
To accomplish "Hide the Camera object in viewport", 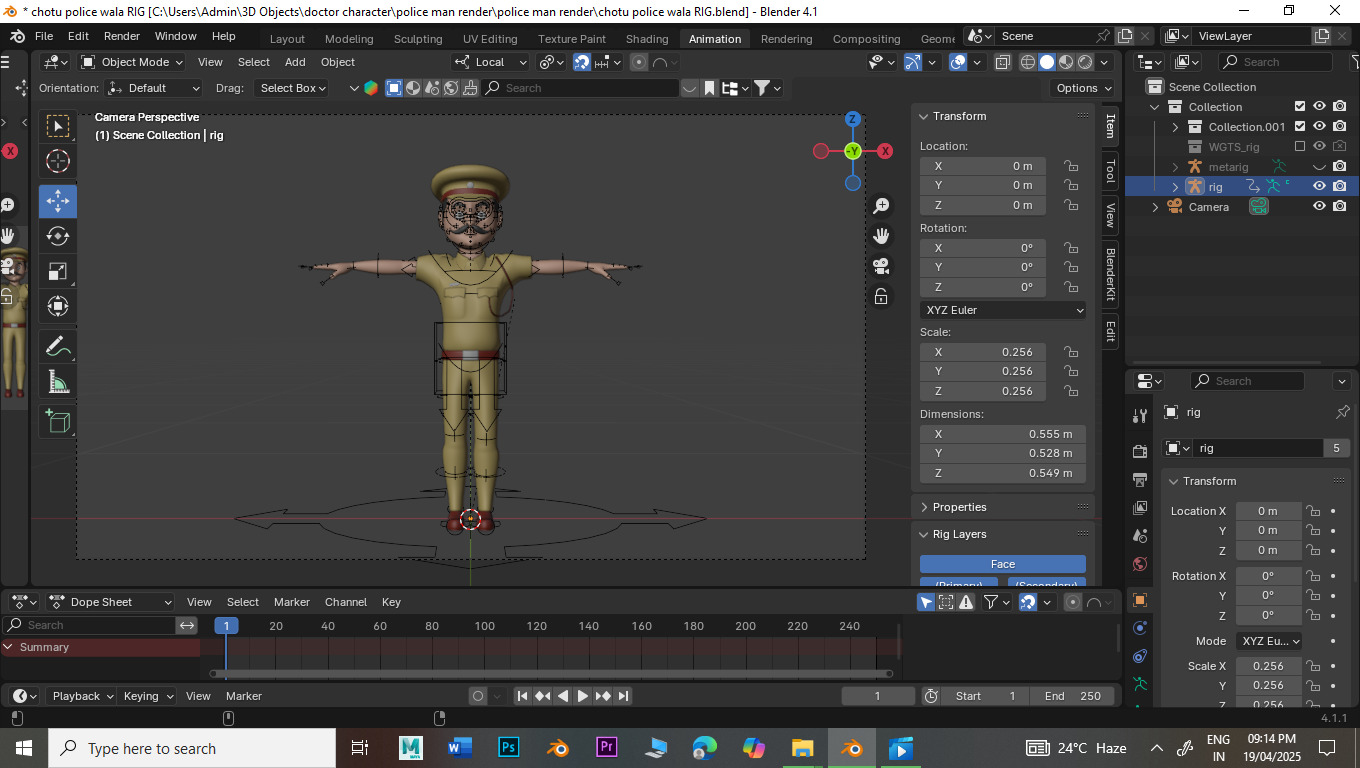I will tap(1319, 206).
